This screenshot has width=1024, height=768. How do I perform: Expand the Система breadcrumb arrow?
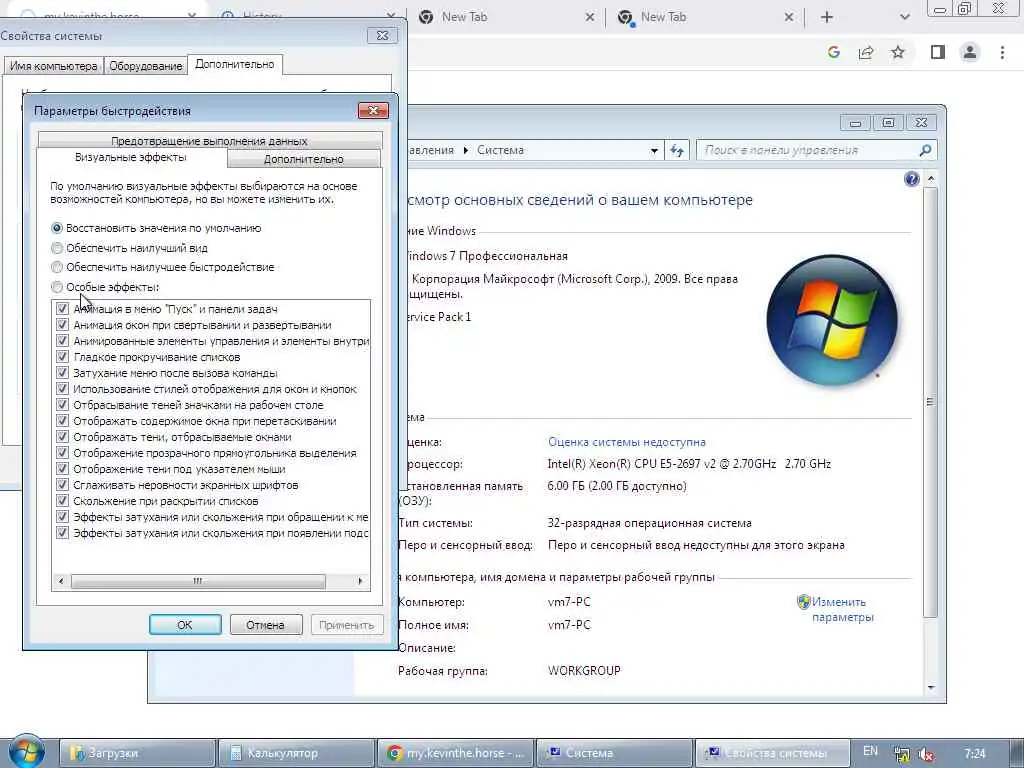pos(466,150)
